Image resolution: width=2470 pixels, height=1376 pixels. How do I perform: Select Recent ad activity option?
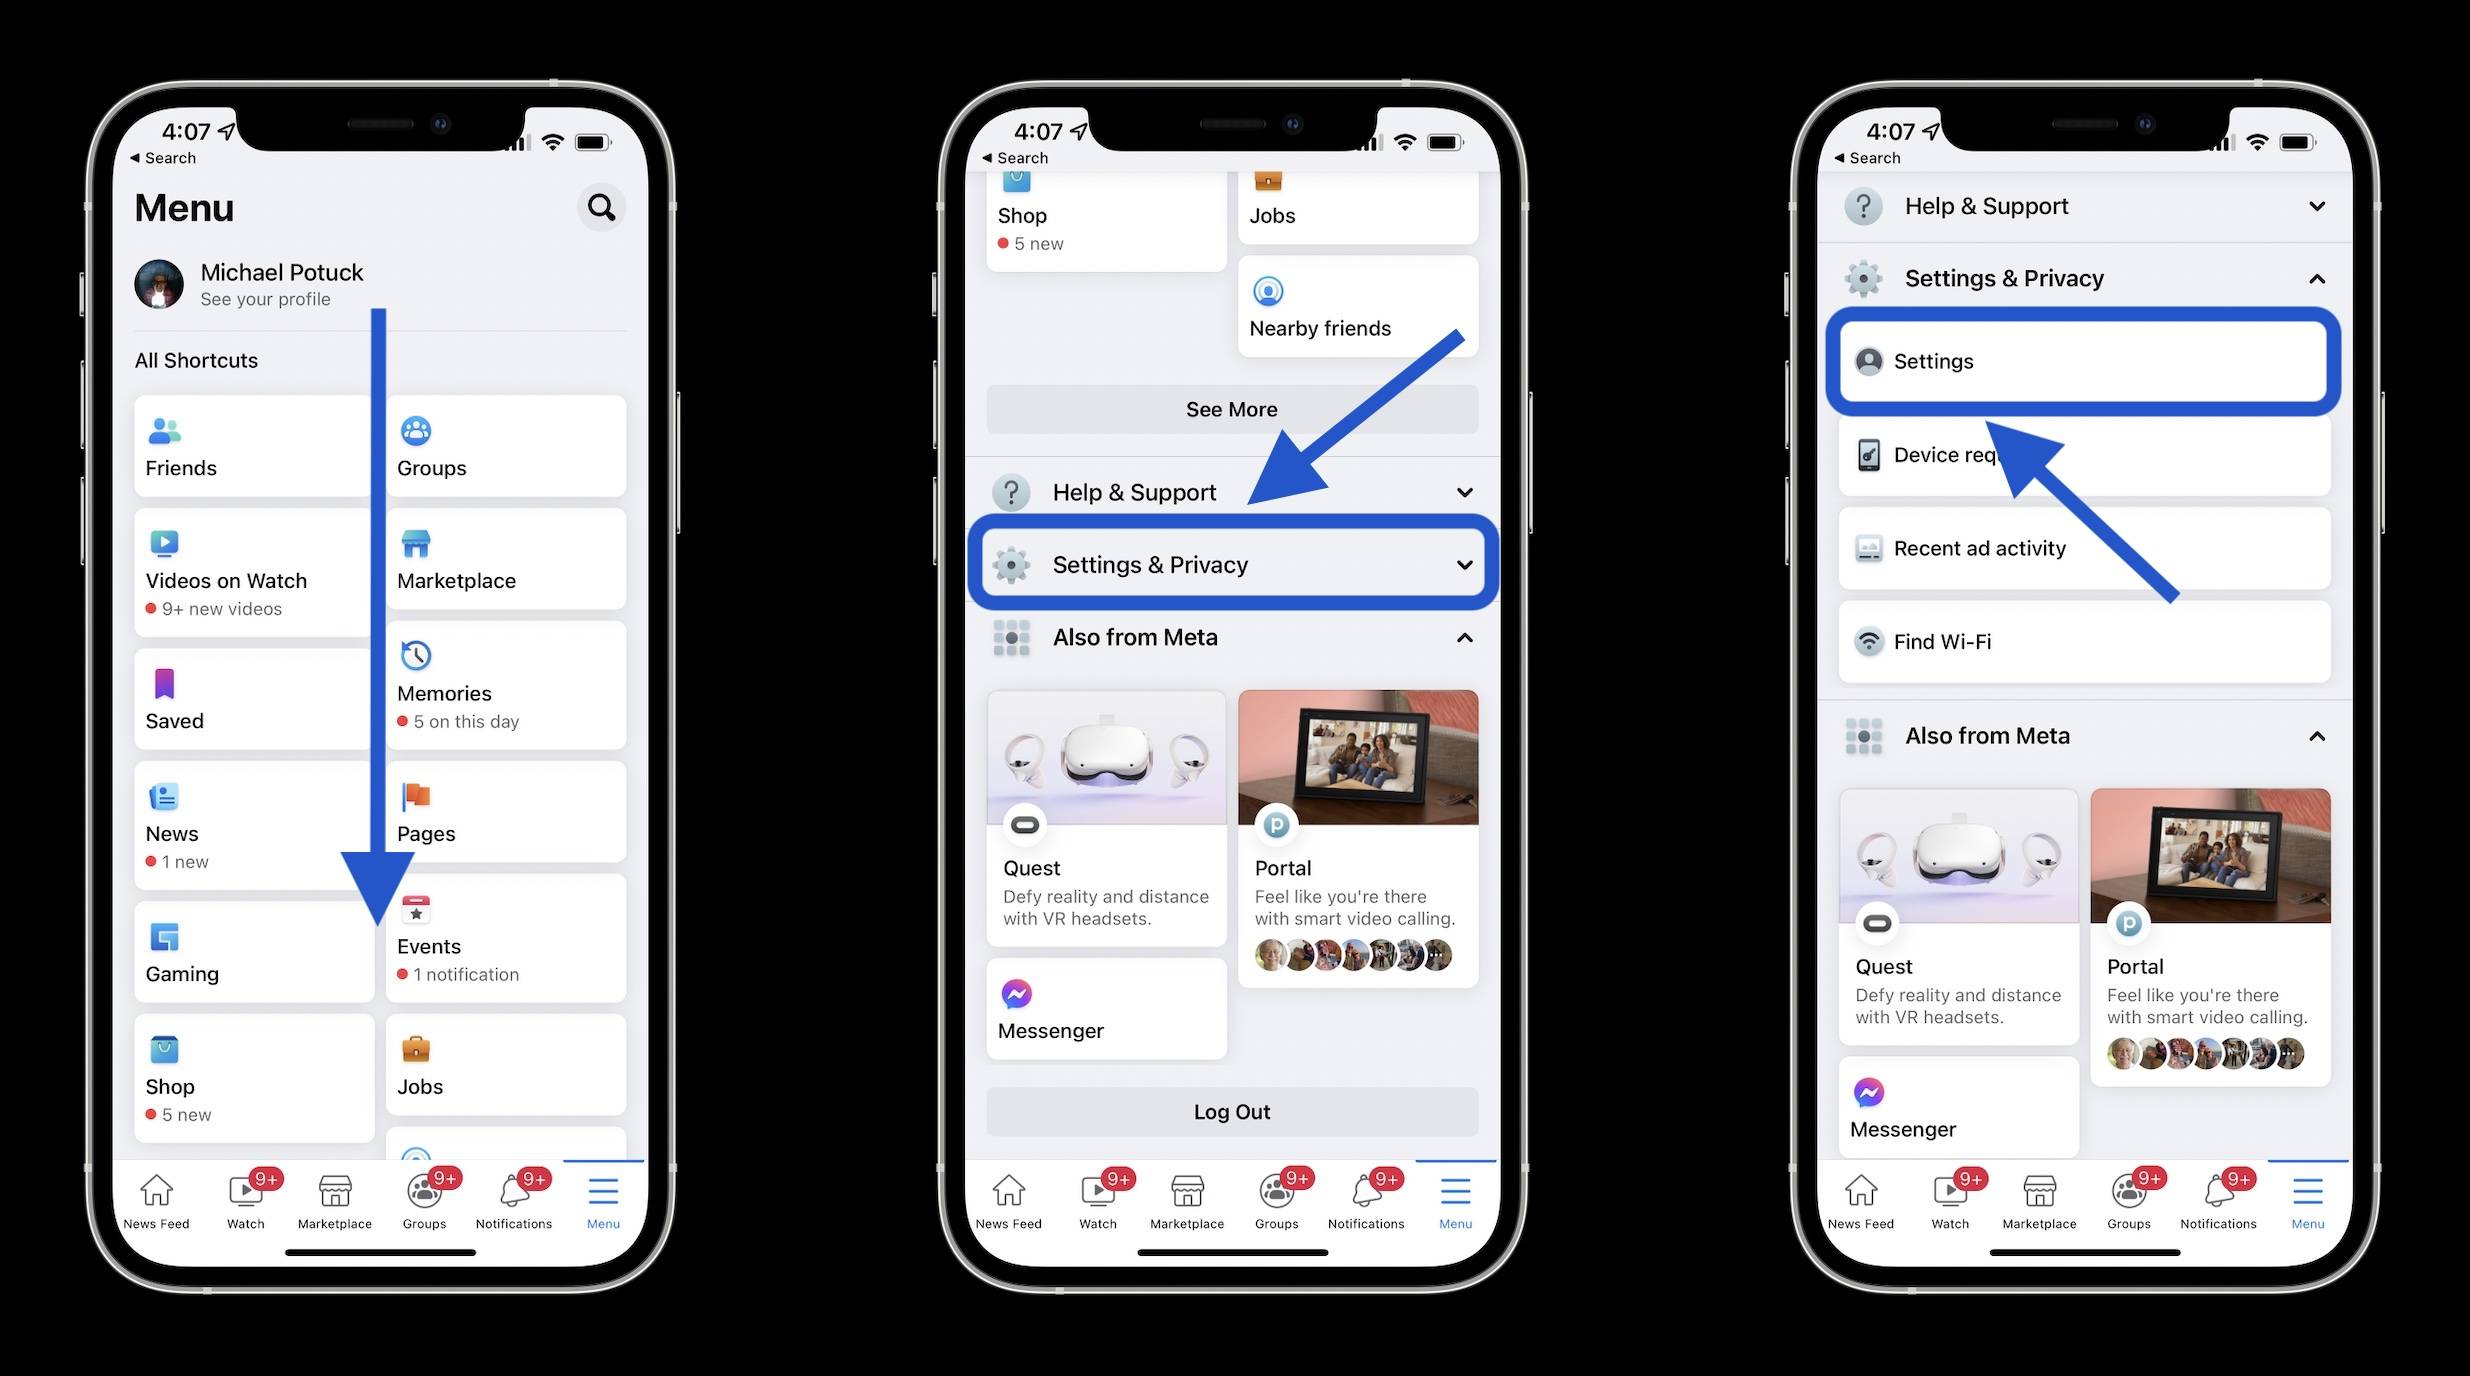point(2082,547)
